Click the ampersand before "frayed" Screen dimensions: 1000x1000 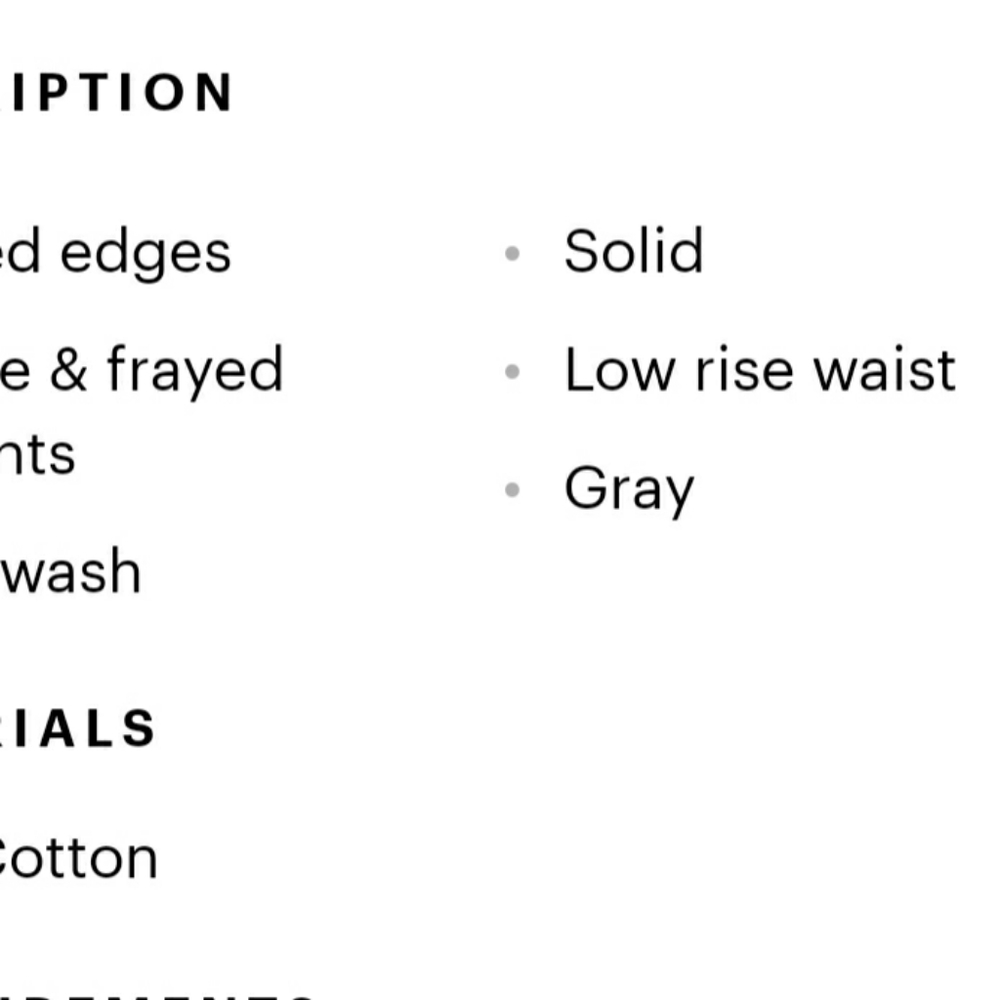pos(68,370)
